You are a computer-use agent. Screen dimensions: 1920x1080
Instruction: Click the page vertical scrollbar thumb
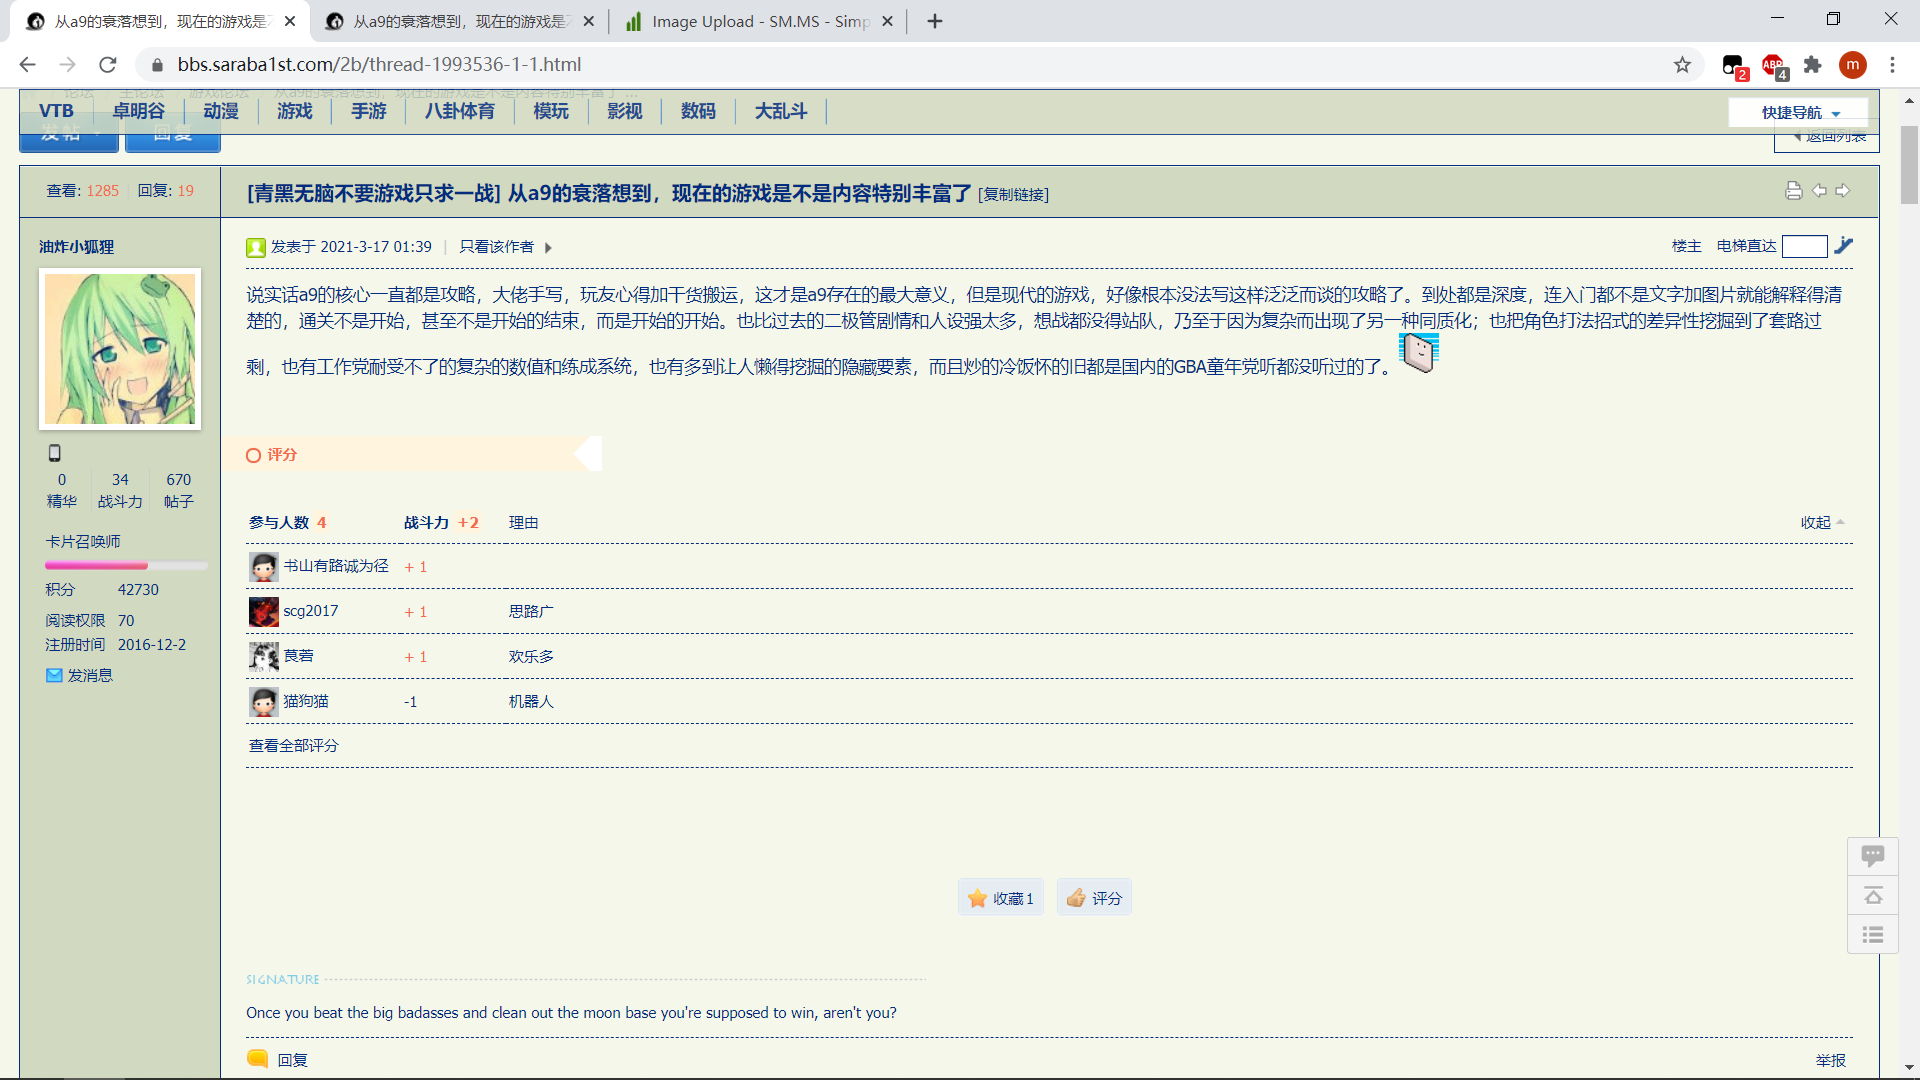pos(1909,165)
